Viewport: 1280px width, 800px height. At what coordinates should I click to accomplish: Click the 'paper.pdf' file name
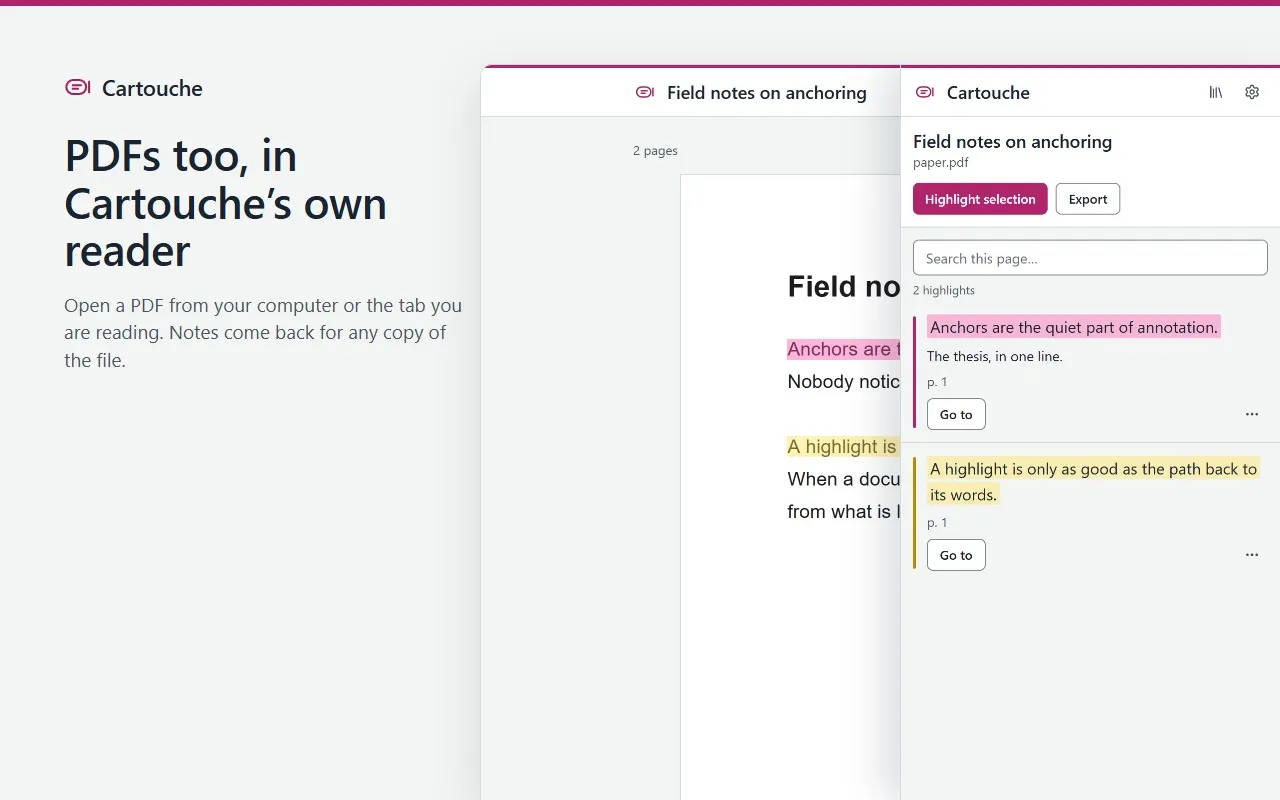coord(941,162)
